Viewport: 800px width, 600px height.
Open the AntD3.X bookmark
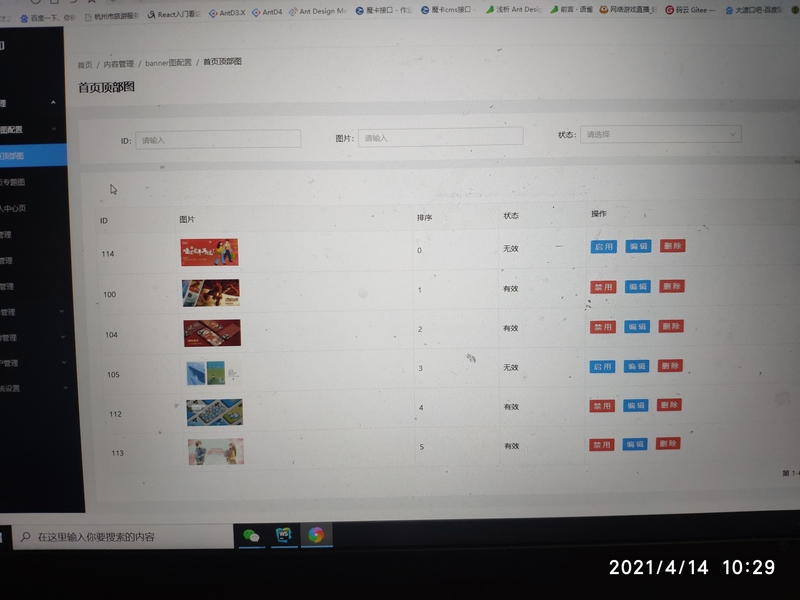pyautogui.click(x=227, y=12)
